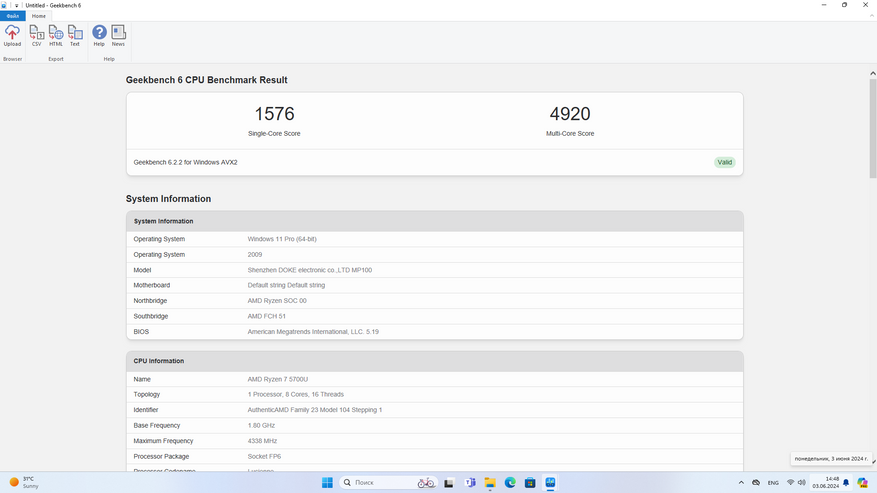Open the quick access toolbar dropdown

(x=16, y=5)
